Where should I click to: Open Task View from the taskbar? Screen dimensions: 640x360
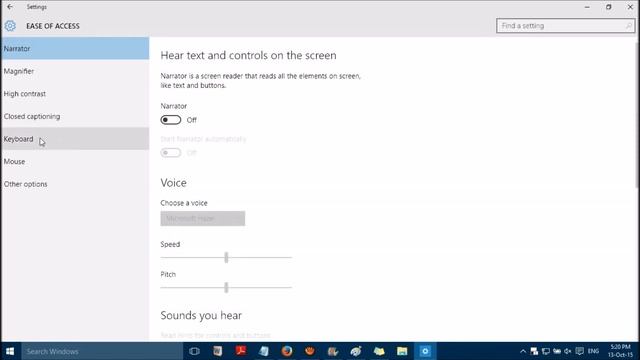[x=194, y=351]
